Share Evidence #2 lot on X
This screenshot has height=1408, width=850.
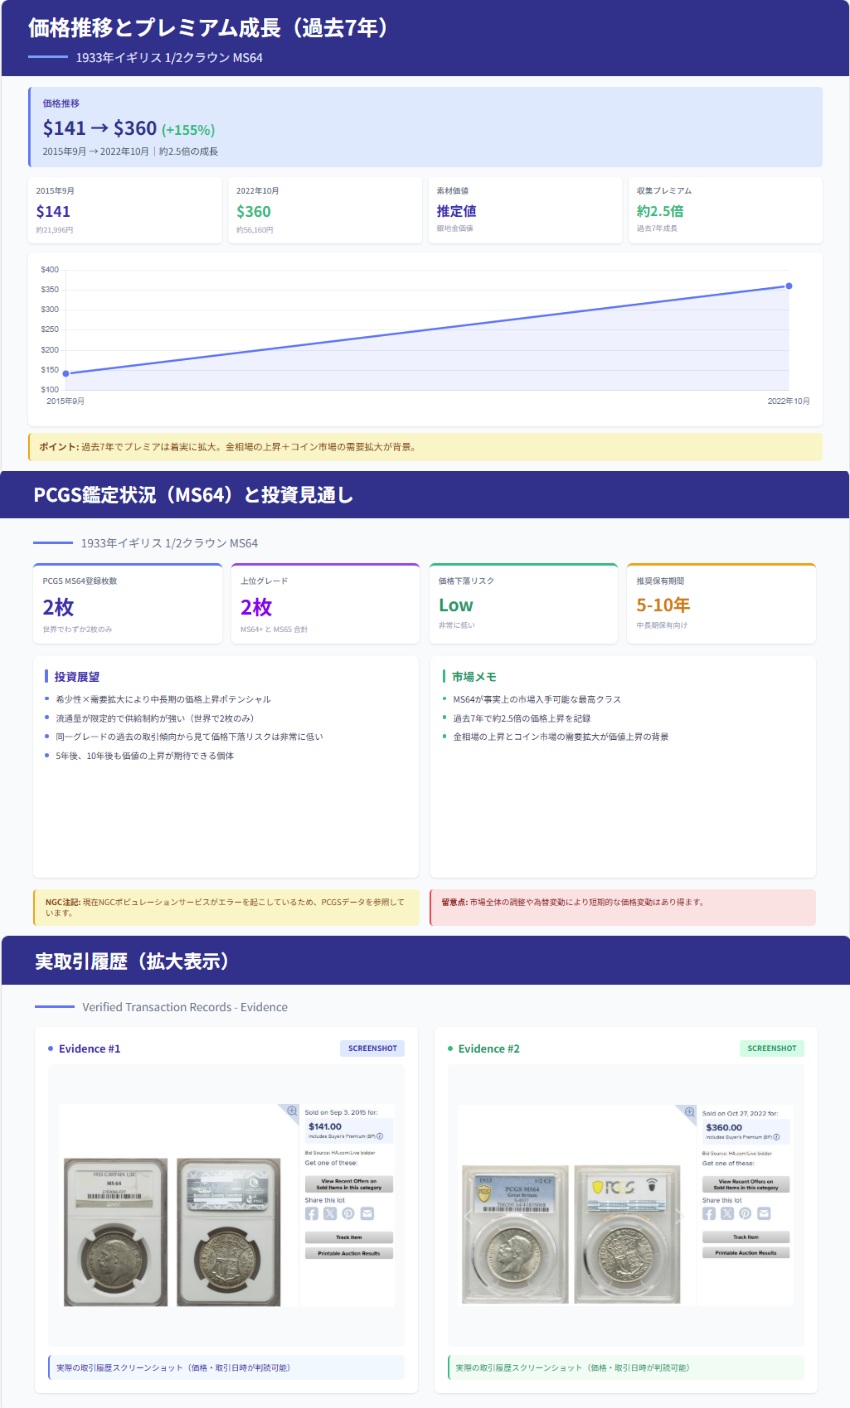point(727,1214)
